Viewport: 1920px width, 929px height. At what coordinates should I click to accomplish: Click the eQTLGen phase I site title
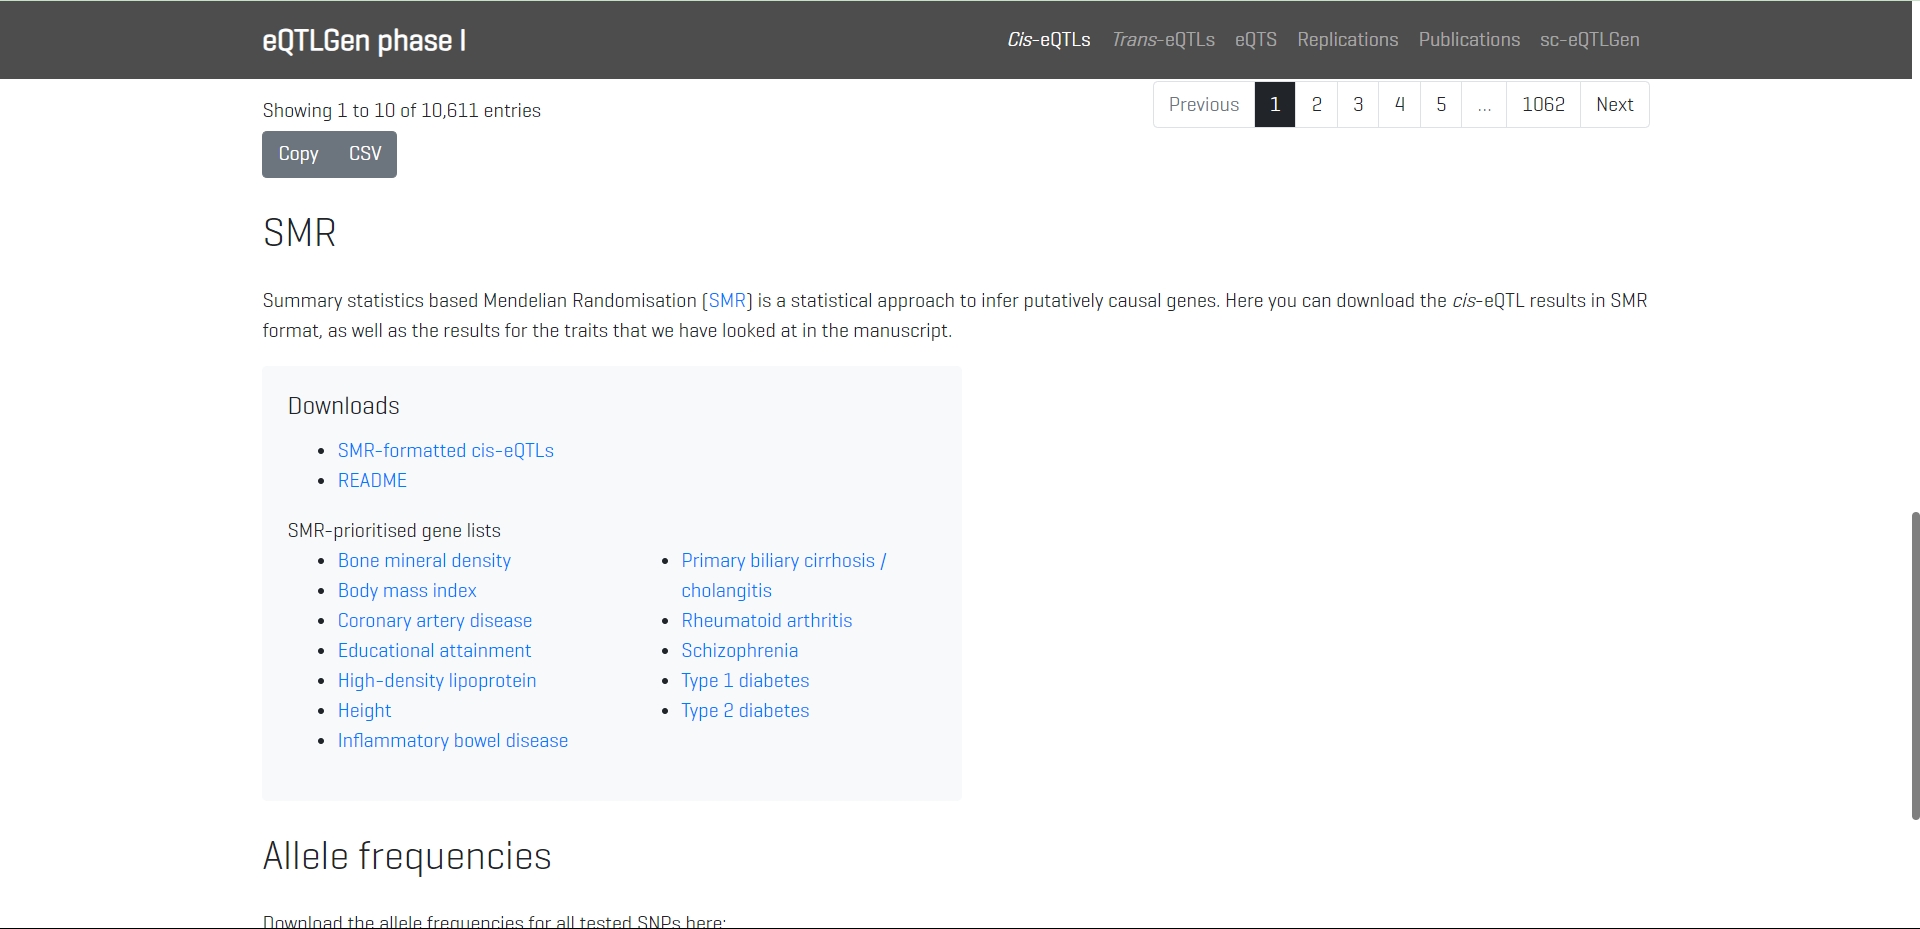coord(364,40)
